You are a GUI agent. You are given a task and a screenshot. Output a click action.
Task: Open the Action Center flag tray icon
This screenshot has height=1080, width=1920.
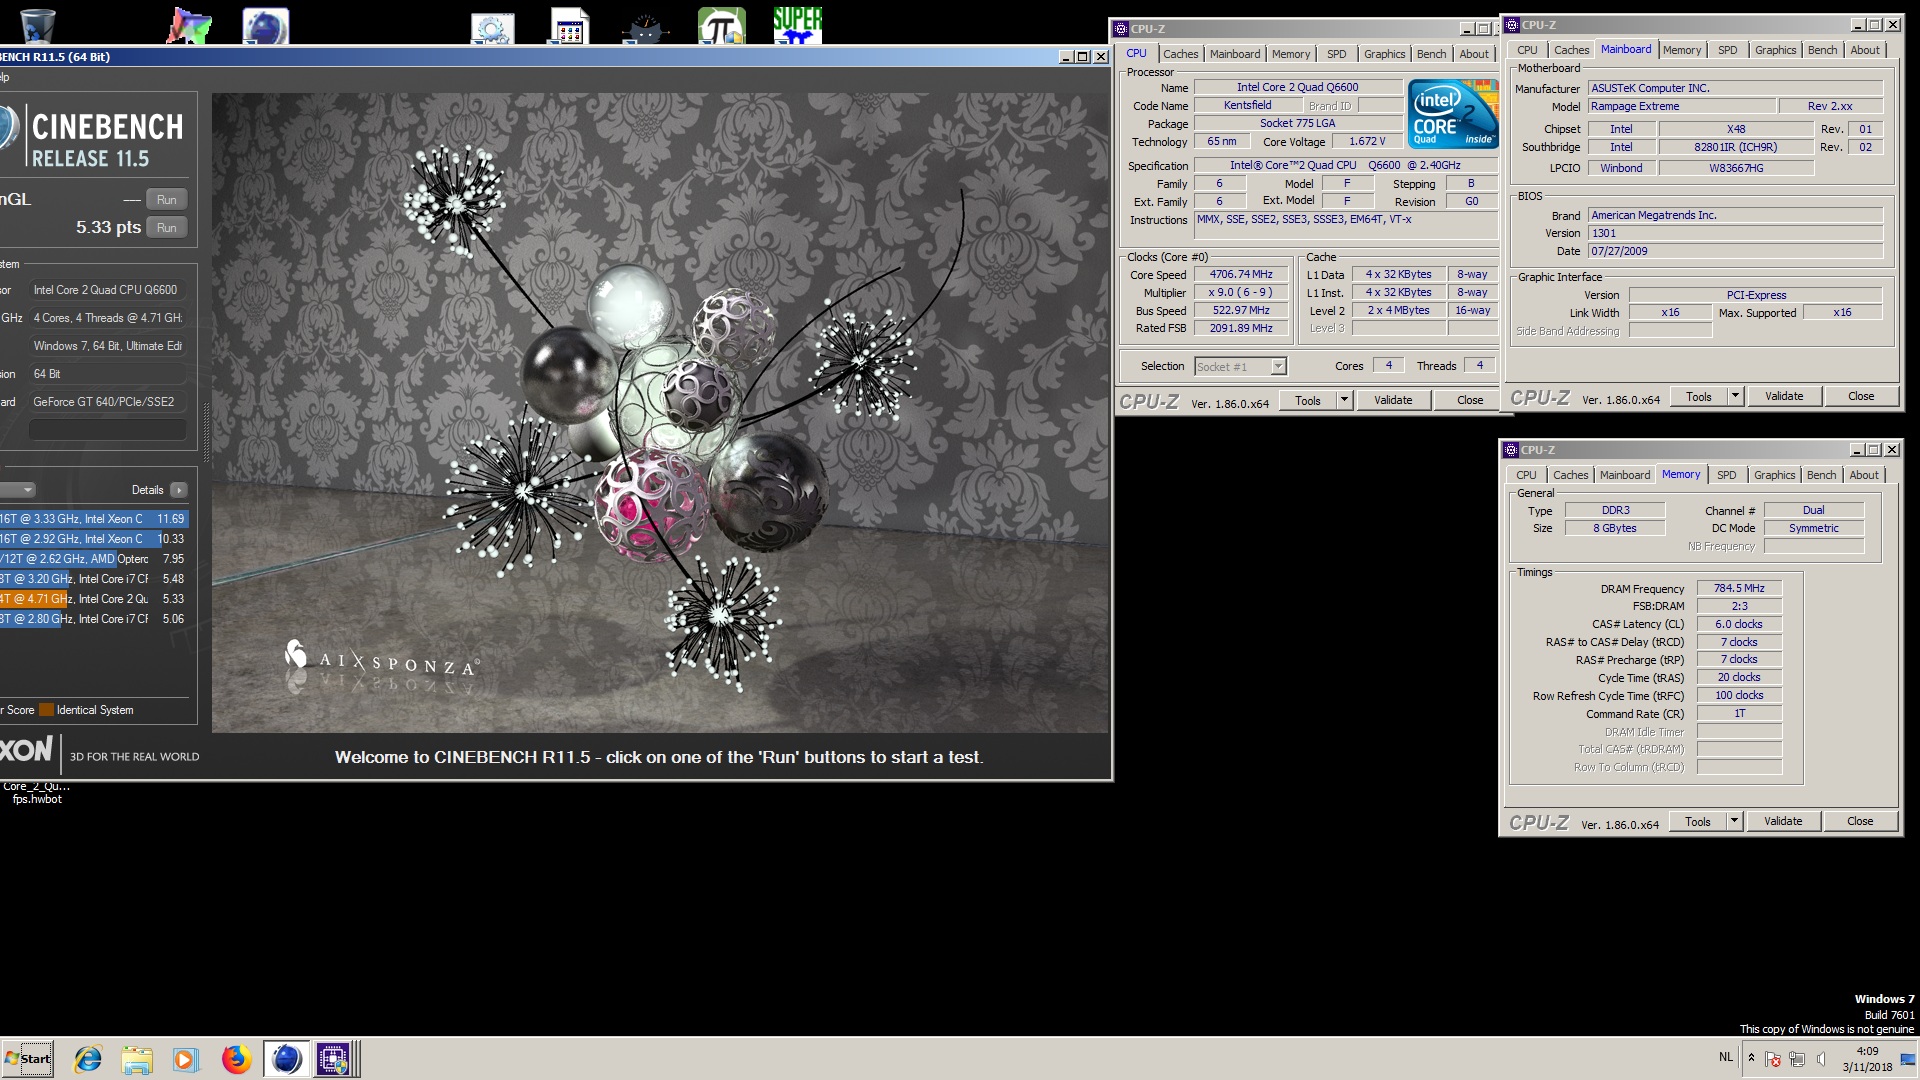click(x=1773, y=1059)
